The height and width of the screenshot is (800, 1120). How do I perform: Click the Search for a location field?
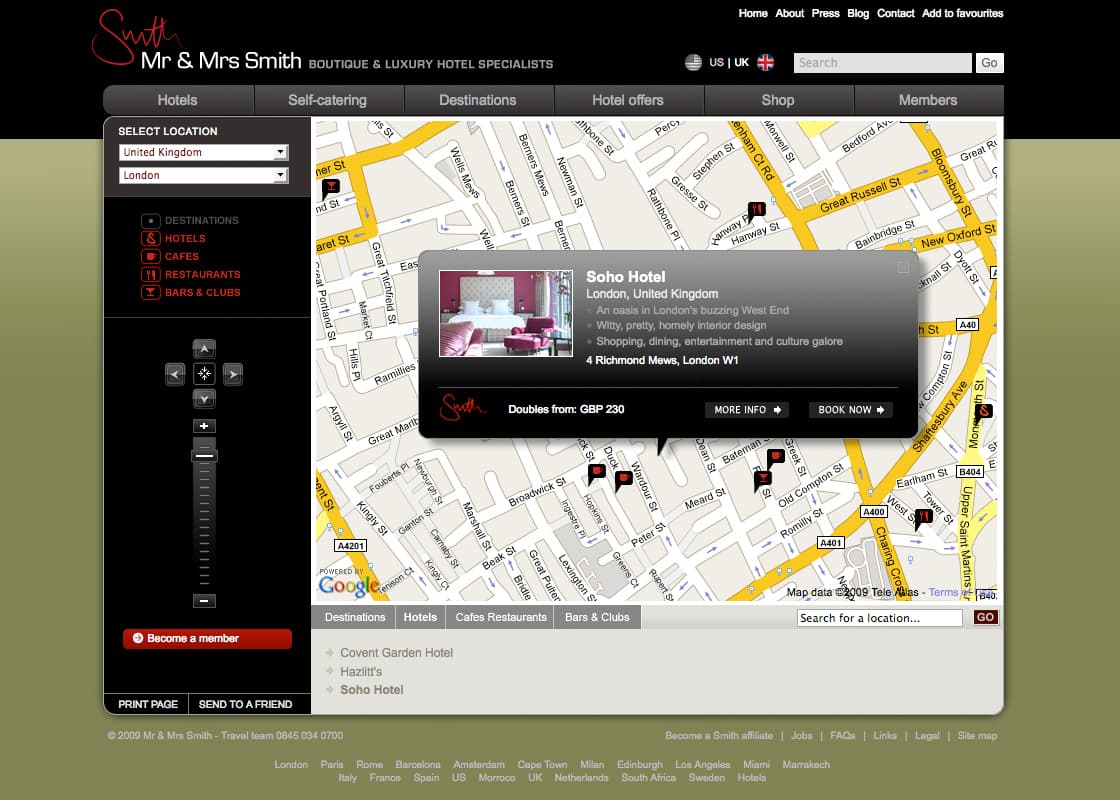880,618
